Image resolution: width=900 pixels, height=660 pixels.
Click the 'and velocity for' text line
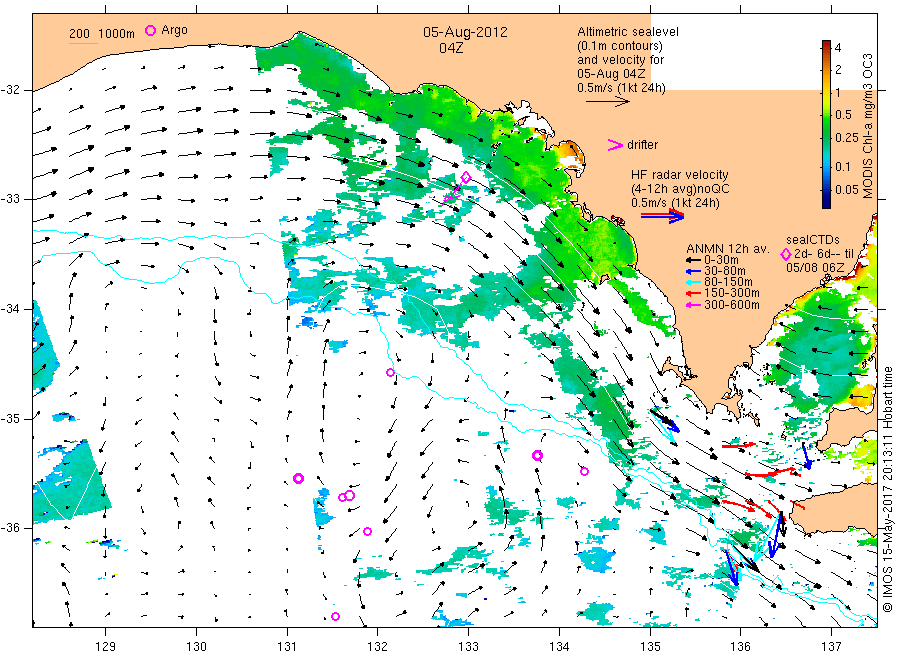(620, 60)
